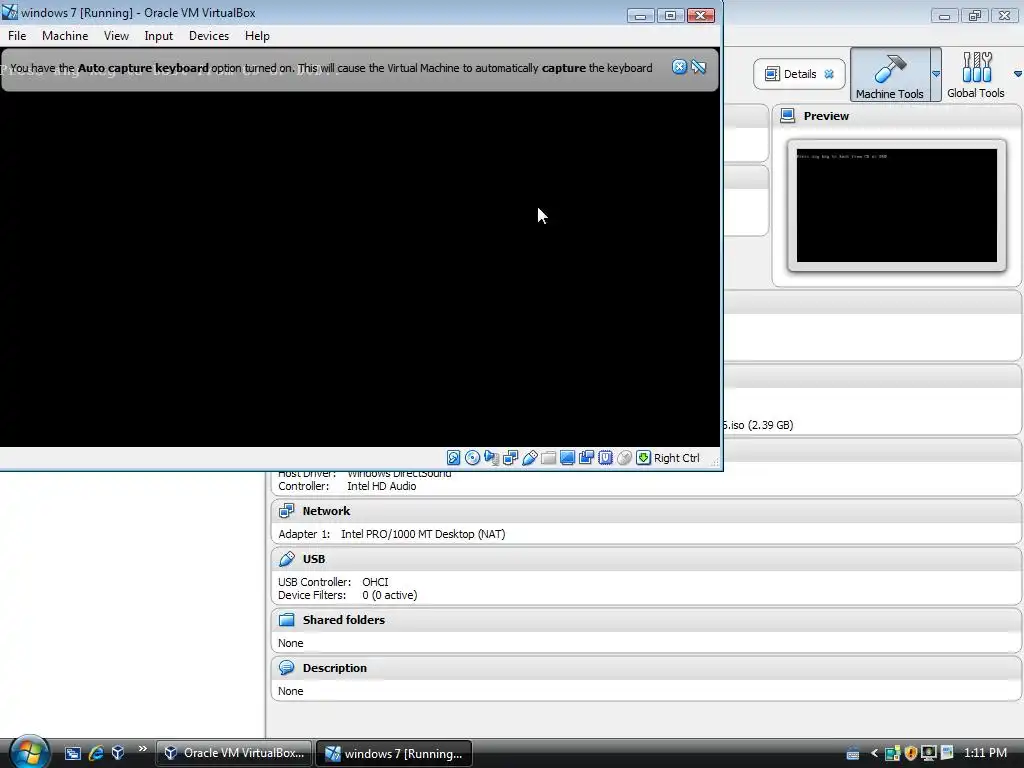Click the optical disk status icon

472,458
